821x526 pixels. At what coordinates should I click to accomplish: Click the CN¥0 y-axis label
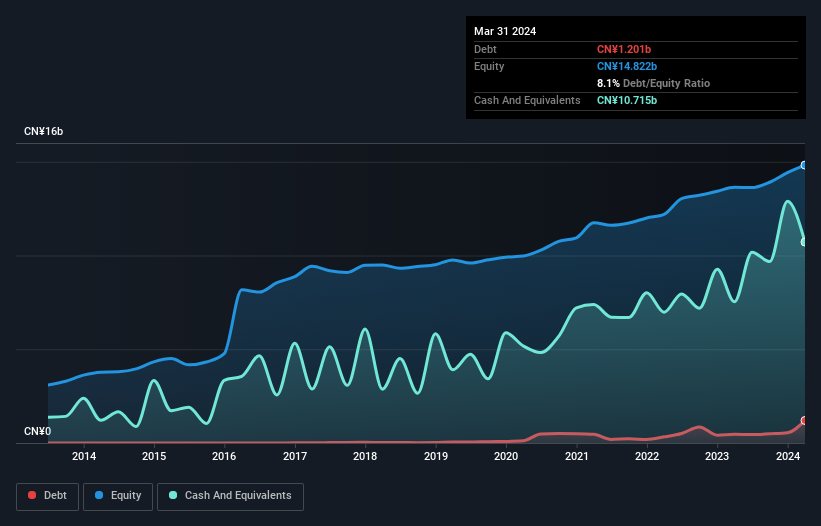click(x=37, y=432)
